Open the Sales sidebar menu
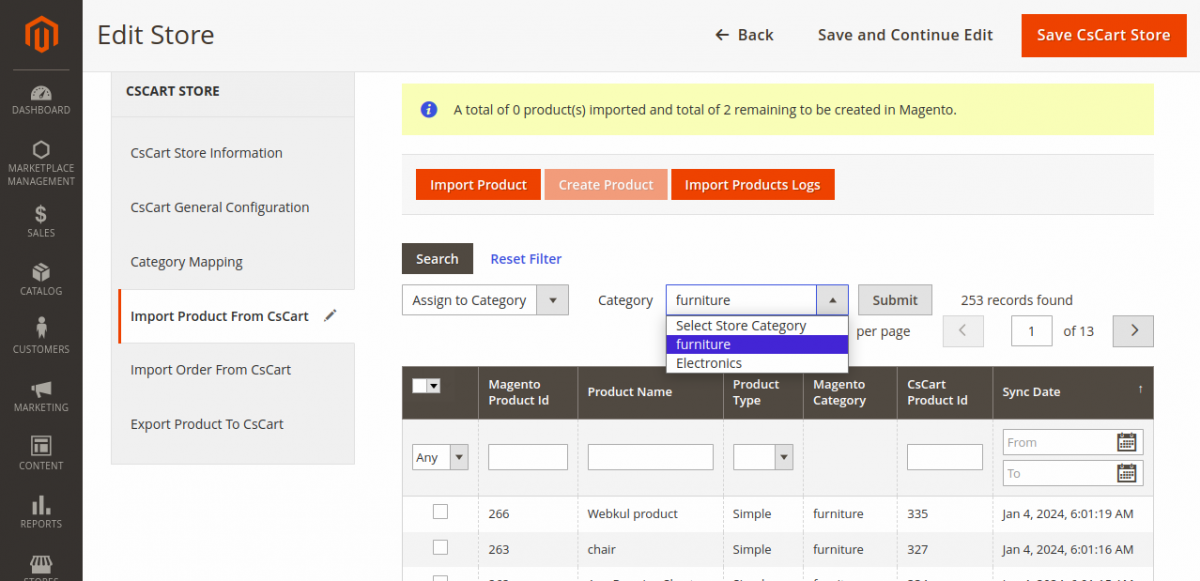The image size is (1200, 581). pos(41,221)
